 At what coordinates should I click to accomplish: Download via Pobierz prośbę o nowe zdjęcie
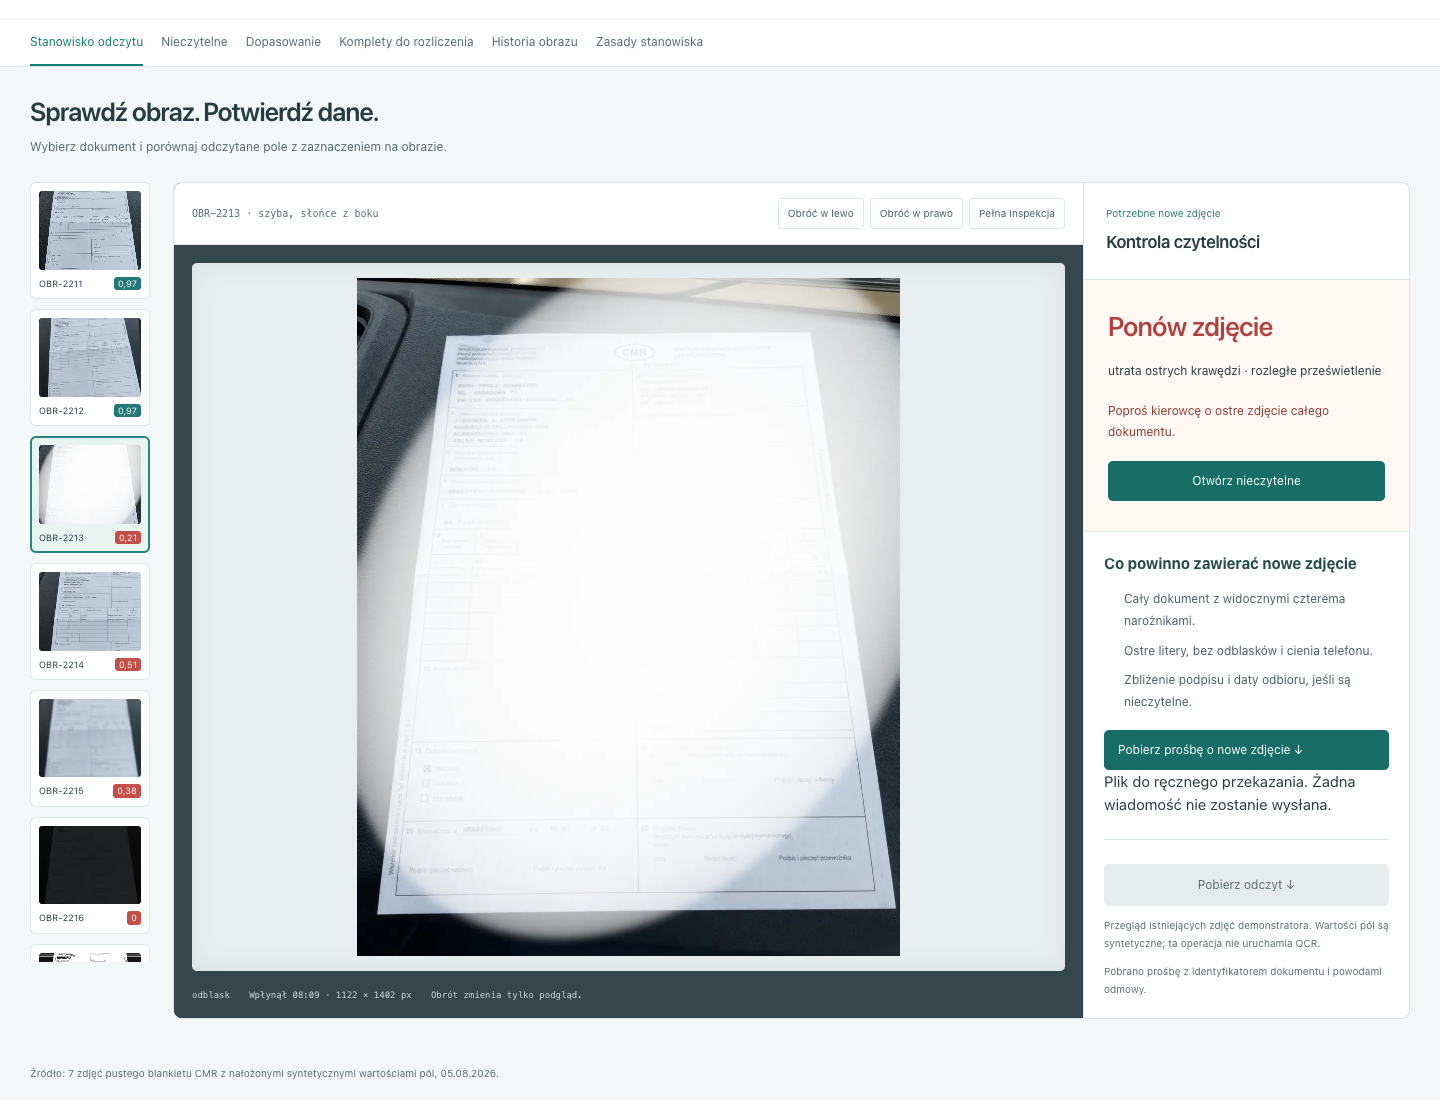[1246, 750]
